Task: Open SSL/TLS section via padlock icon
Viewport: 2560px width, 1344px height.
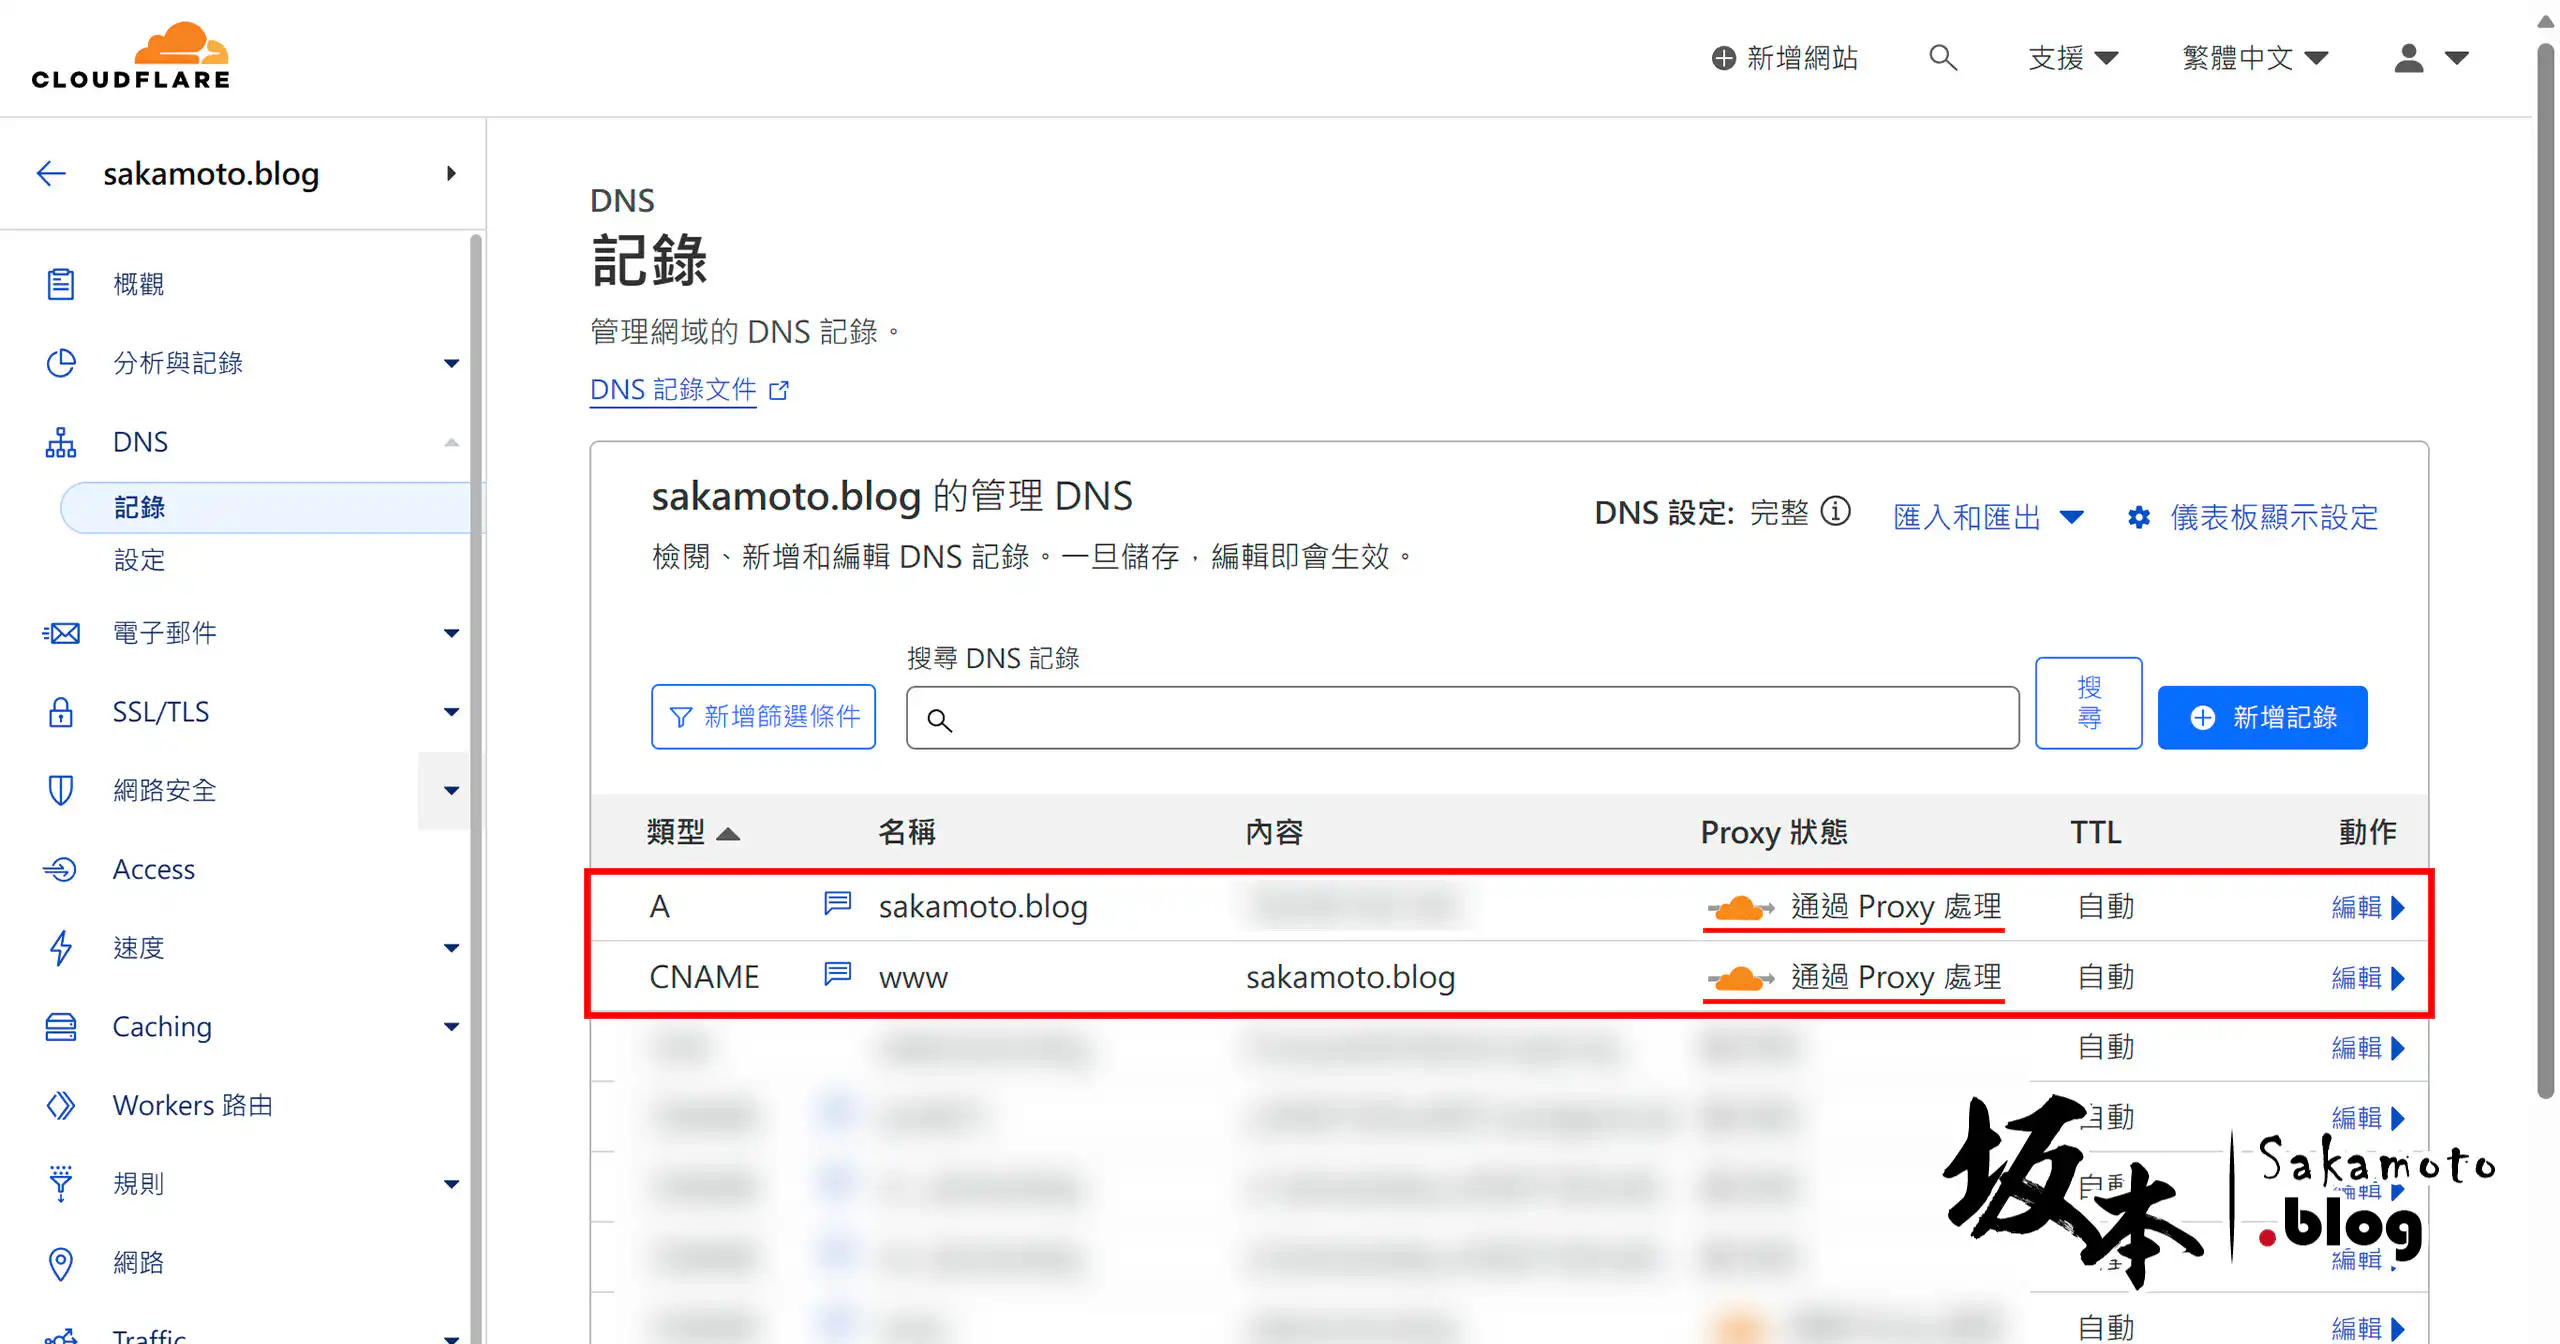Action: click(61, 711)
